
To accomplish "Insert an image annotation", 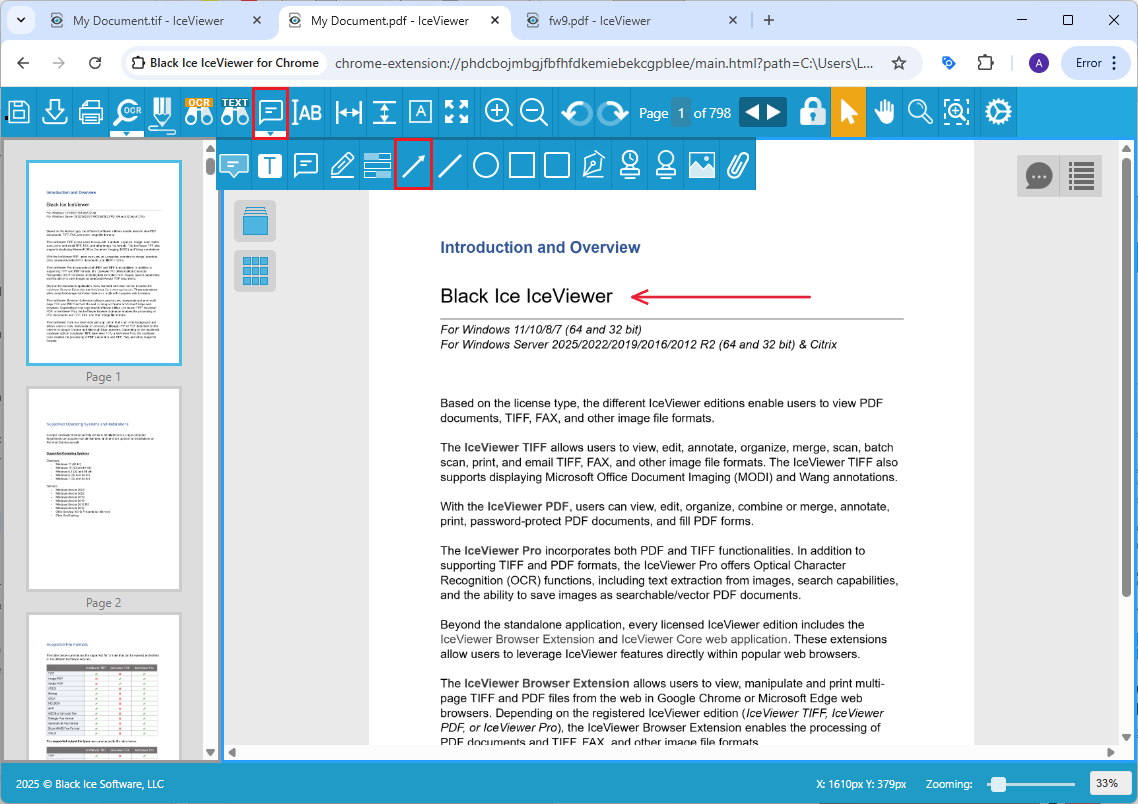I will 702,165.
